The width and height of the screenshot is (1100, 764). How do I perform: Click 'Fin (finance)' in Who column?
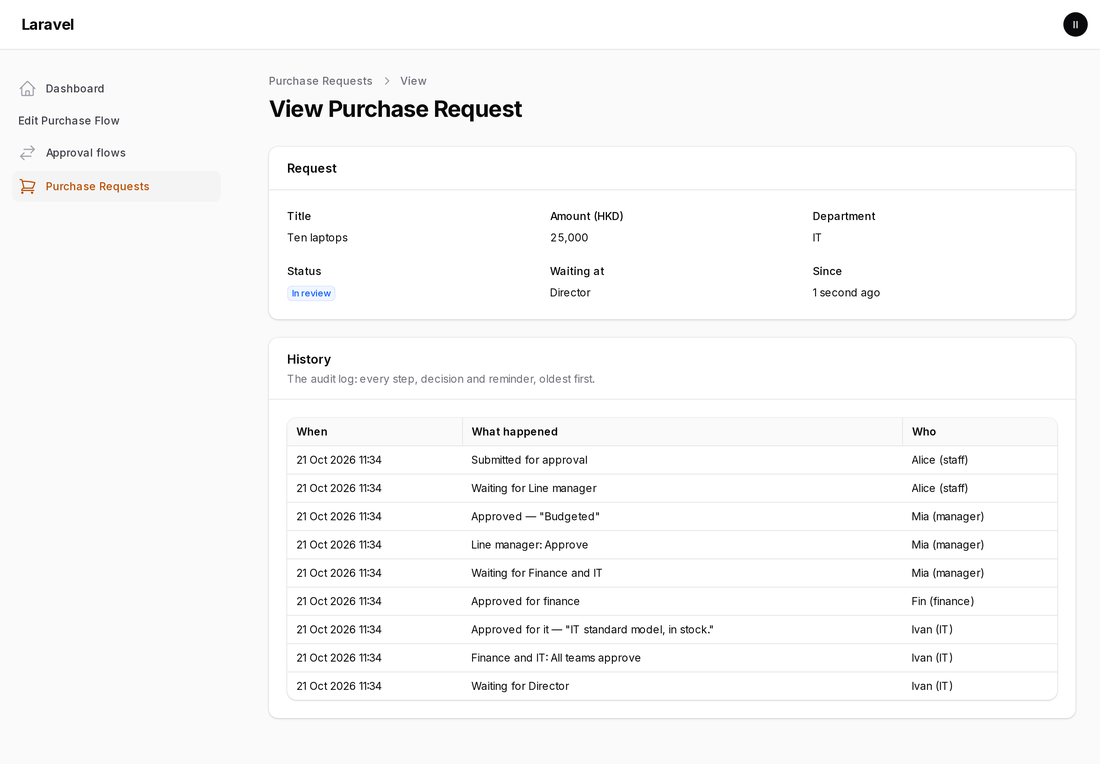click(942, 601)
